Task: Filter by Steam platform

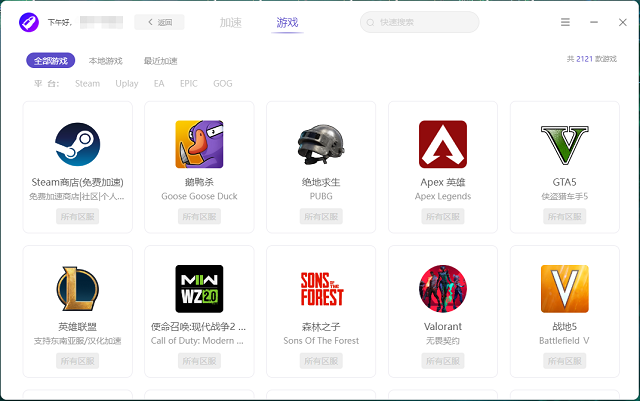Action: pyautogui.click(x=87, y=83)
